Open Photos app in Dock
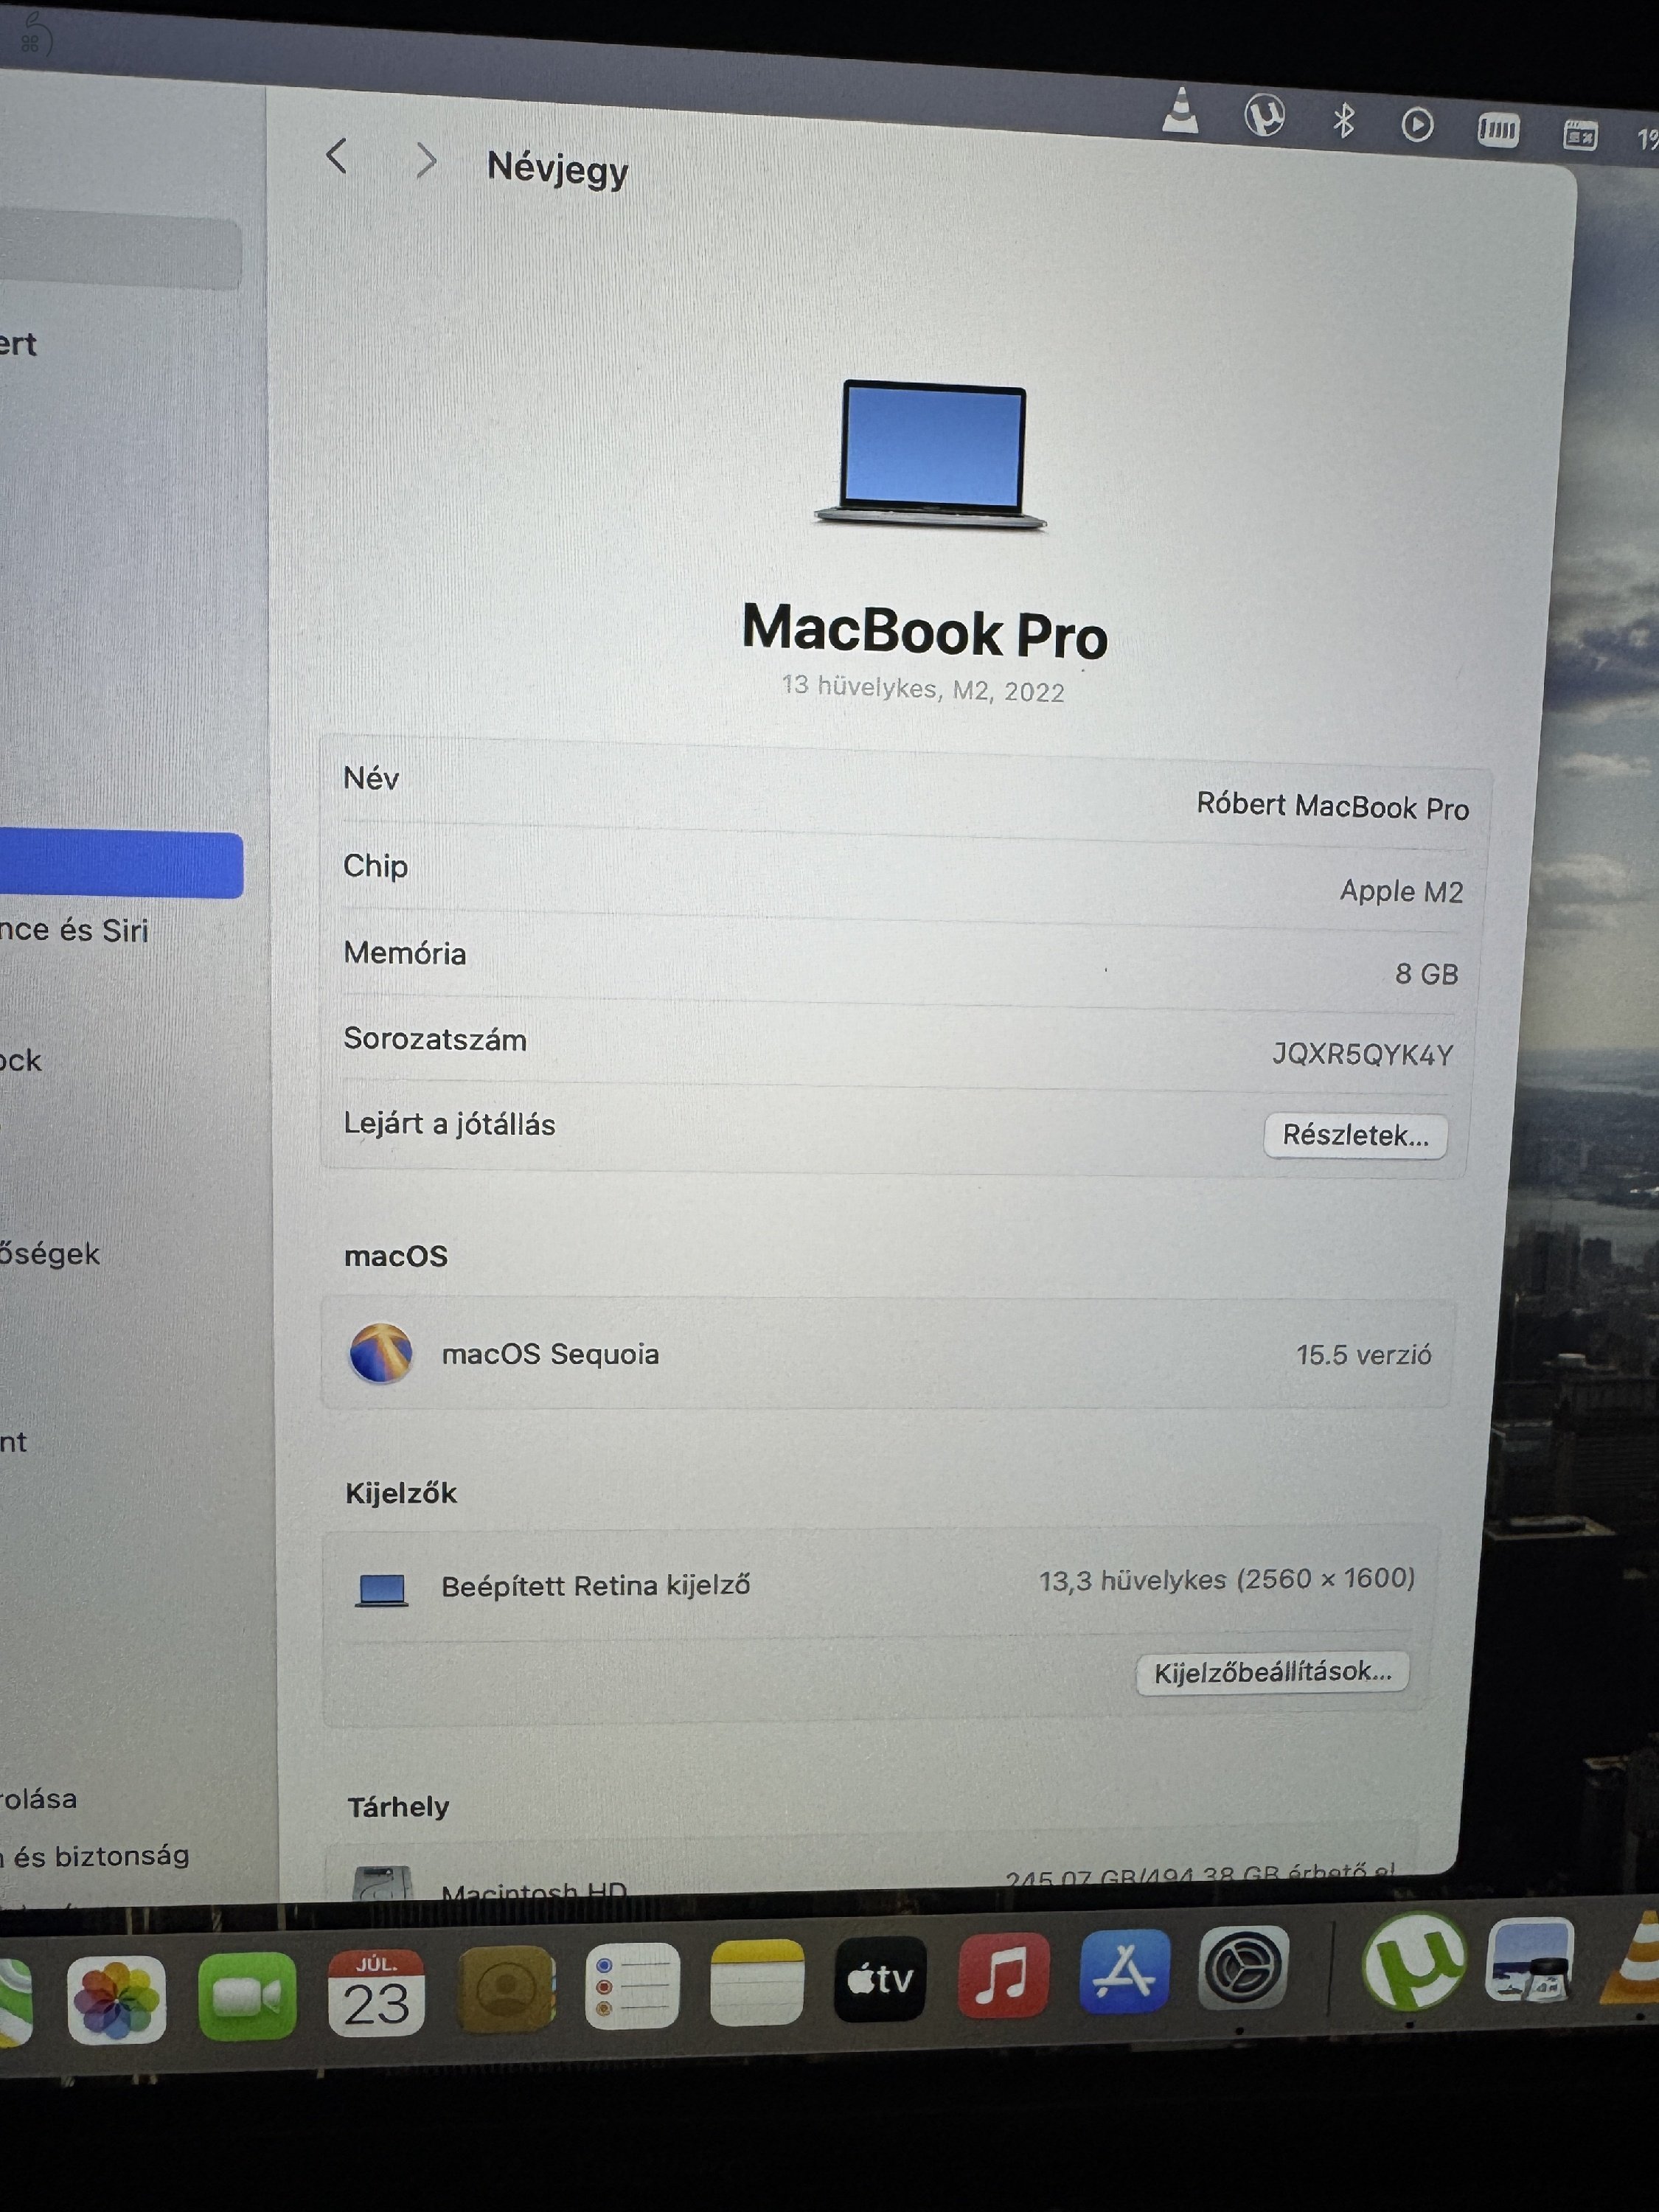The height and width of the screenshot is (2212, 1659). click(x=116, y=1999)
